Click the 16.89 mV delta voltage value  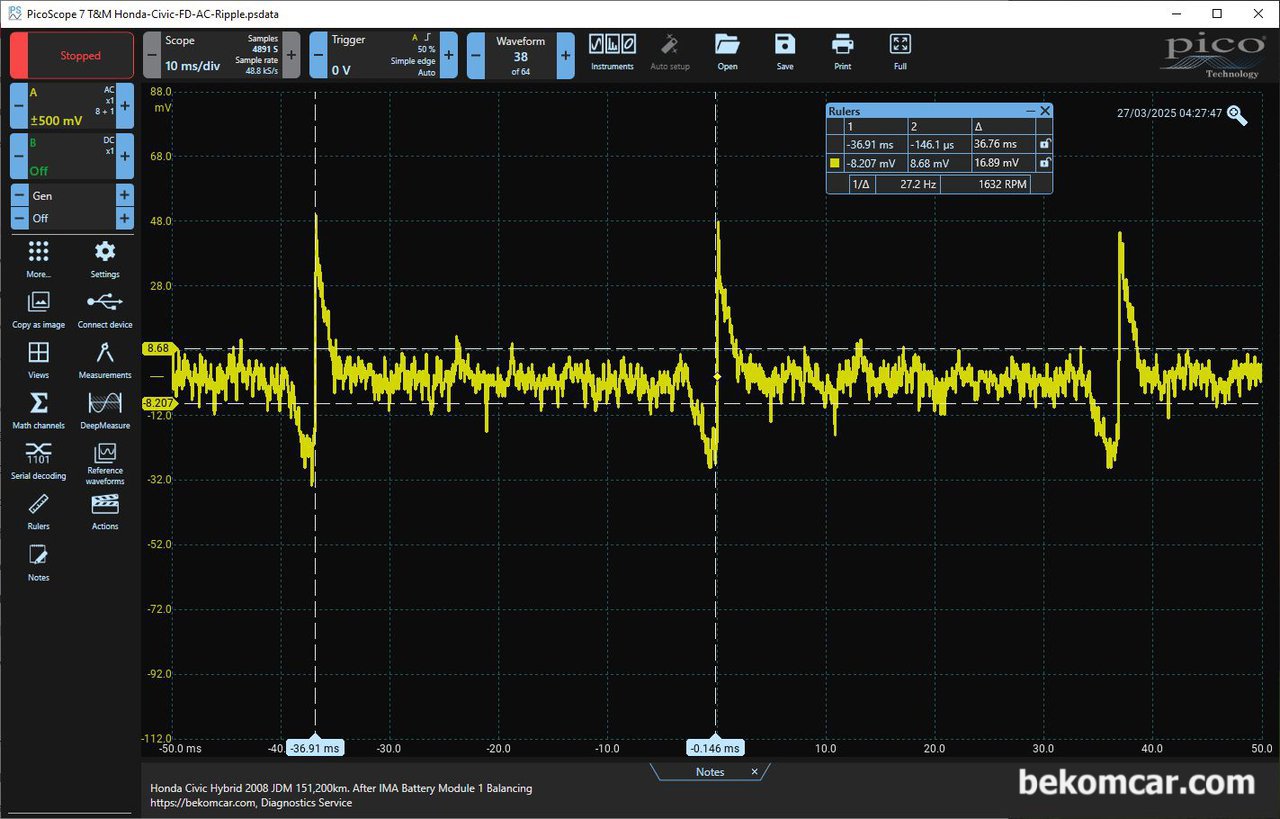click(996, 163)
